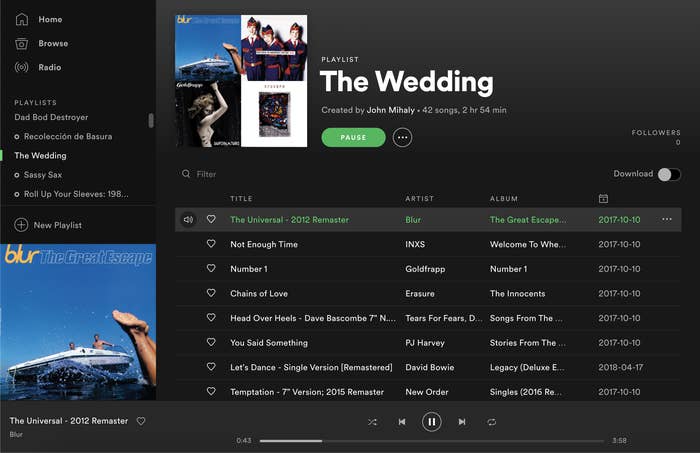Open David Bowie artist link

(429, 367)
